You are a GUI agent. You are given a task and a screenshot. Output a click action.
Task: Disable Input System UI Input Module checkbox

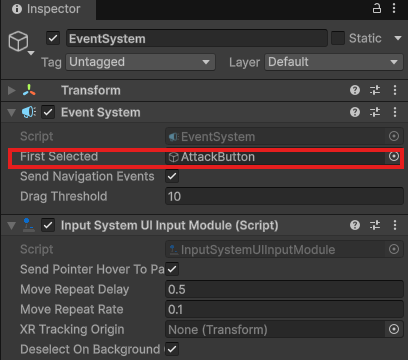coord(48,225)
